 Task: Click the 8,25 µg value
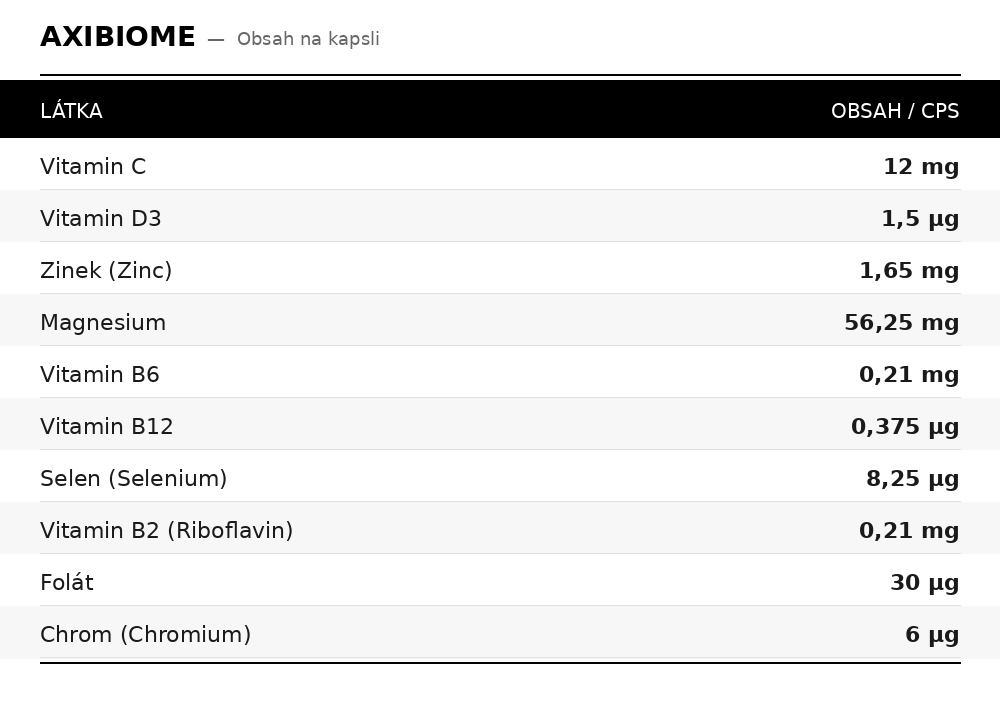pyautogui.click(x=912, y=479)
